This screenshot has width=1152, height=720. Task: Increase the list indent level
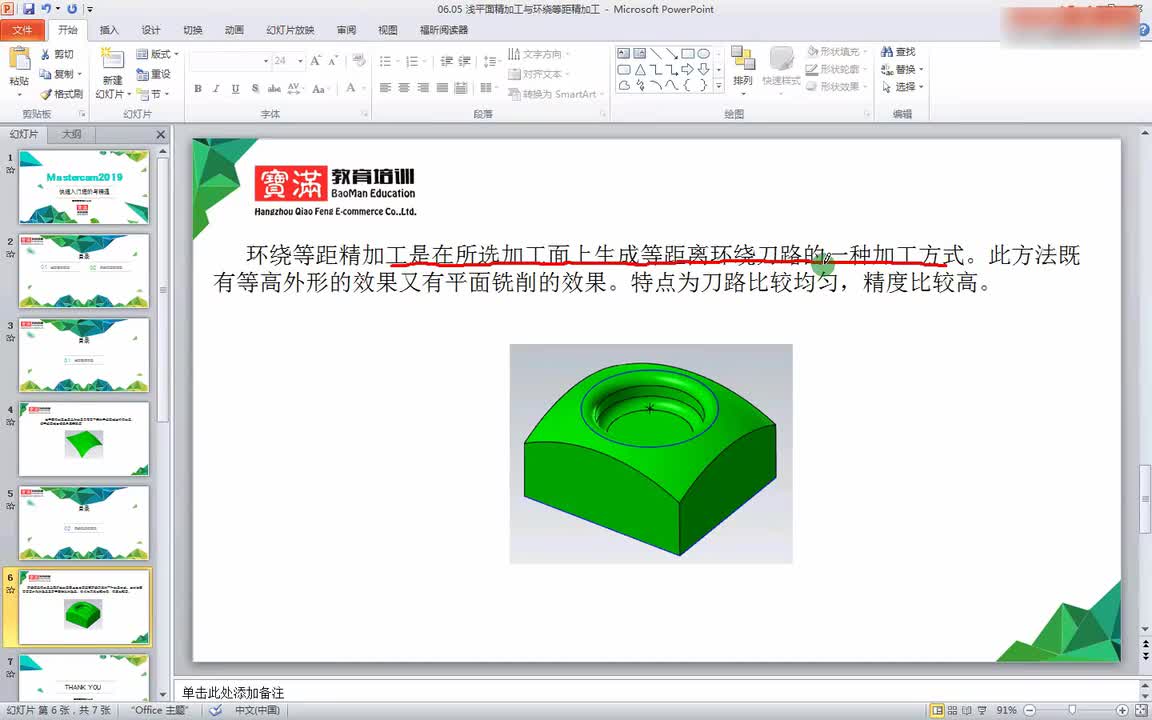coord(465,61)
